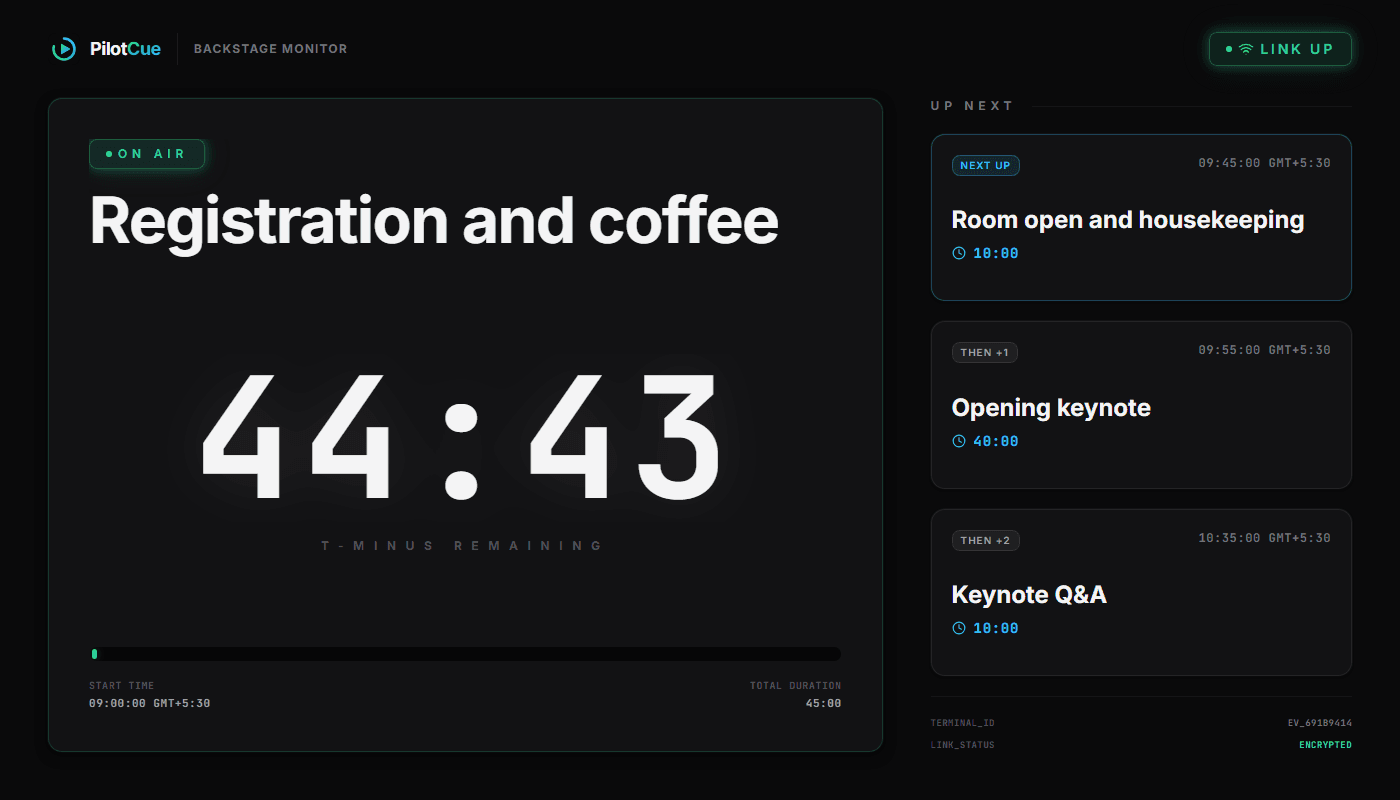Image resolution: width=1400 pixels, height=800 pixels.
Task: Click the clock icon under Opening keynote
Action: click(959, 441)
